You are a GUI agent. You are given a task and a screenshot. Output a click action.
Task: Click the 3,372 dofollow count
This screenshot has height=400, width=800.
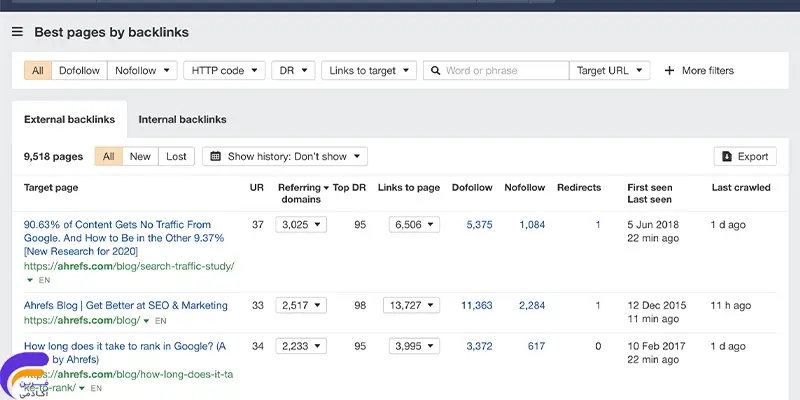(x=480, y=346)
